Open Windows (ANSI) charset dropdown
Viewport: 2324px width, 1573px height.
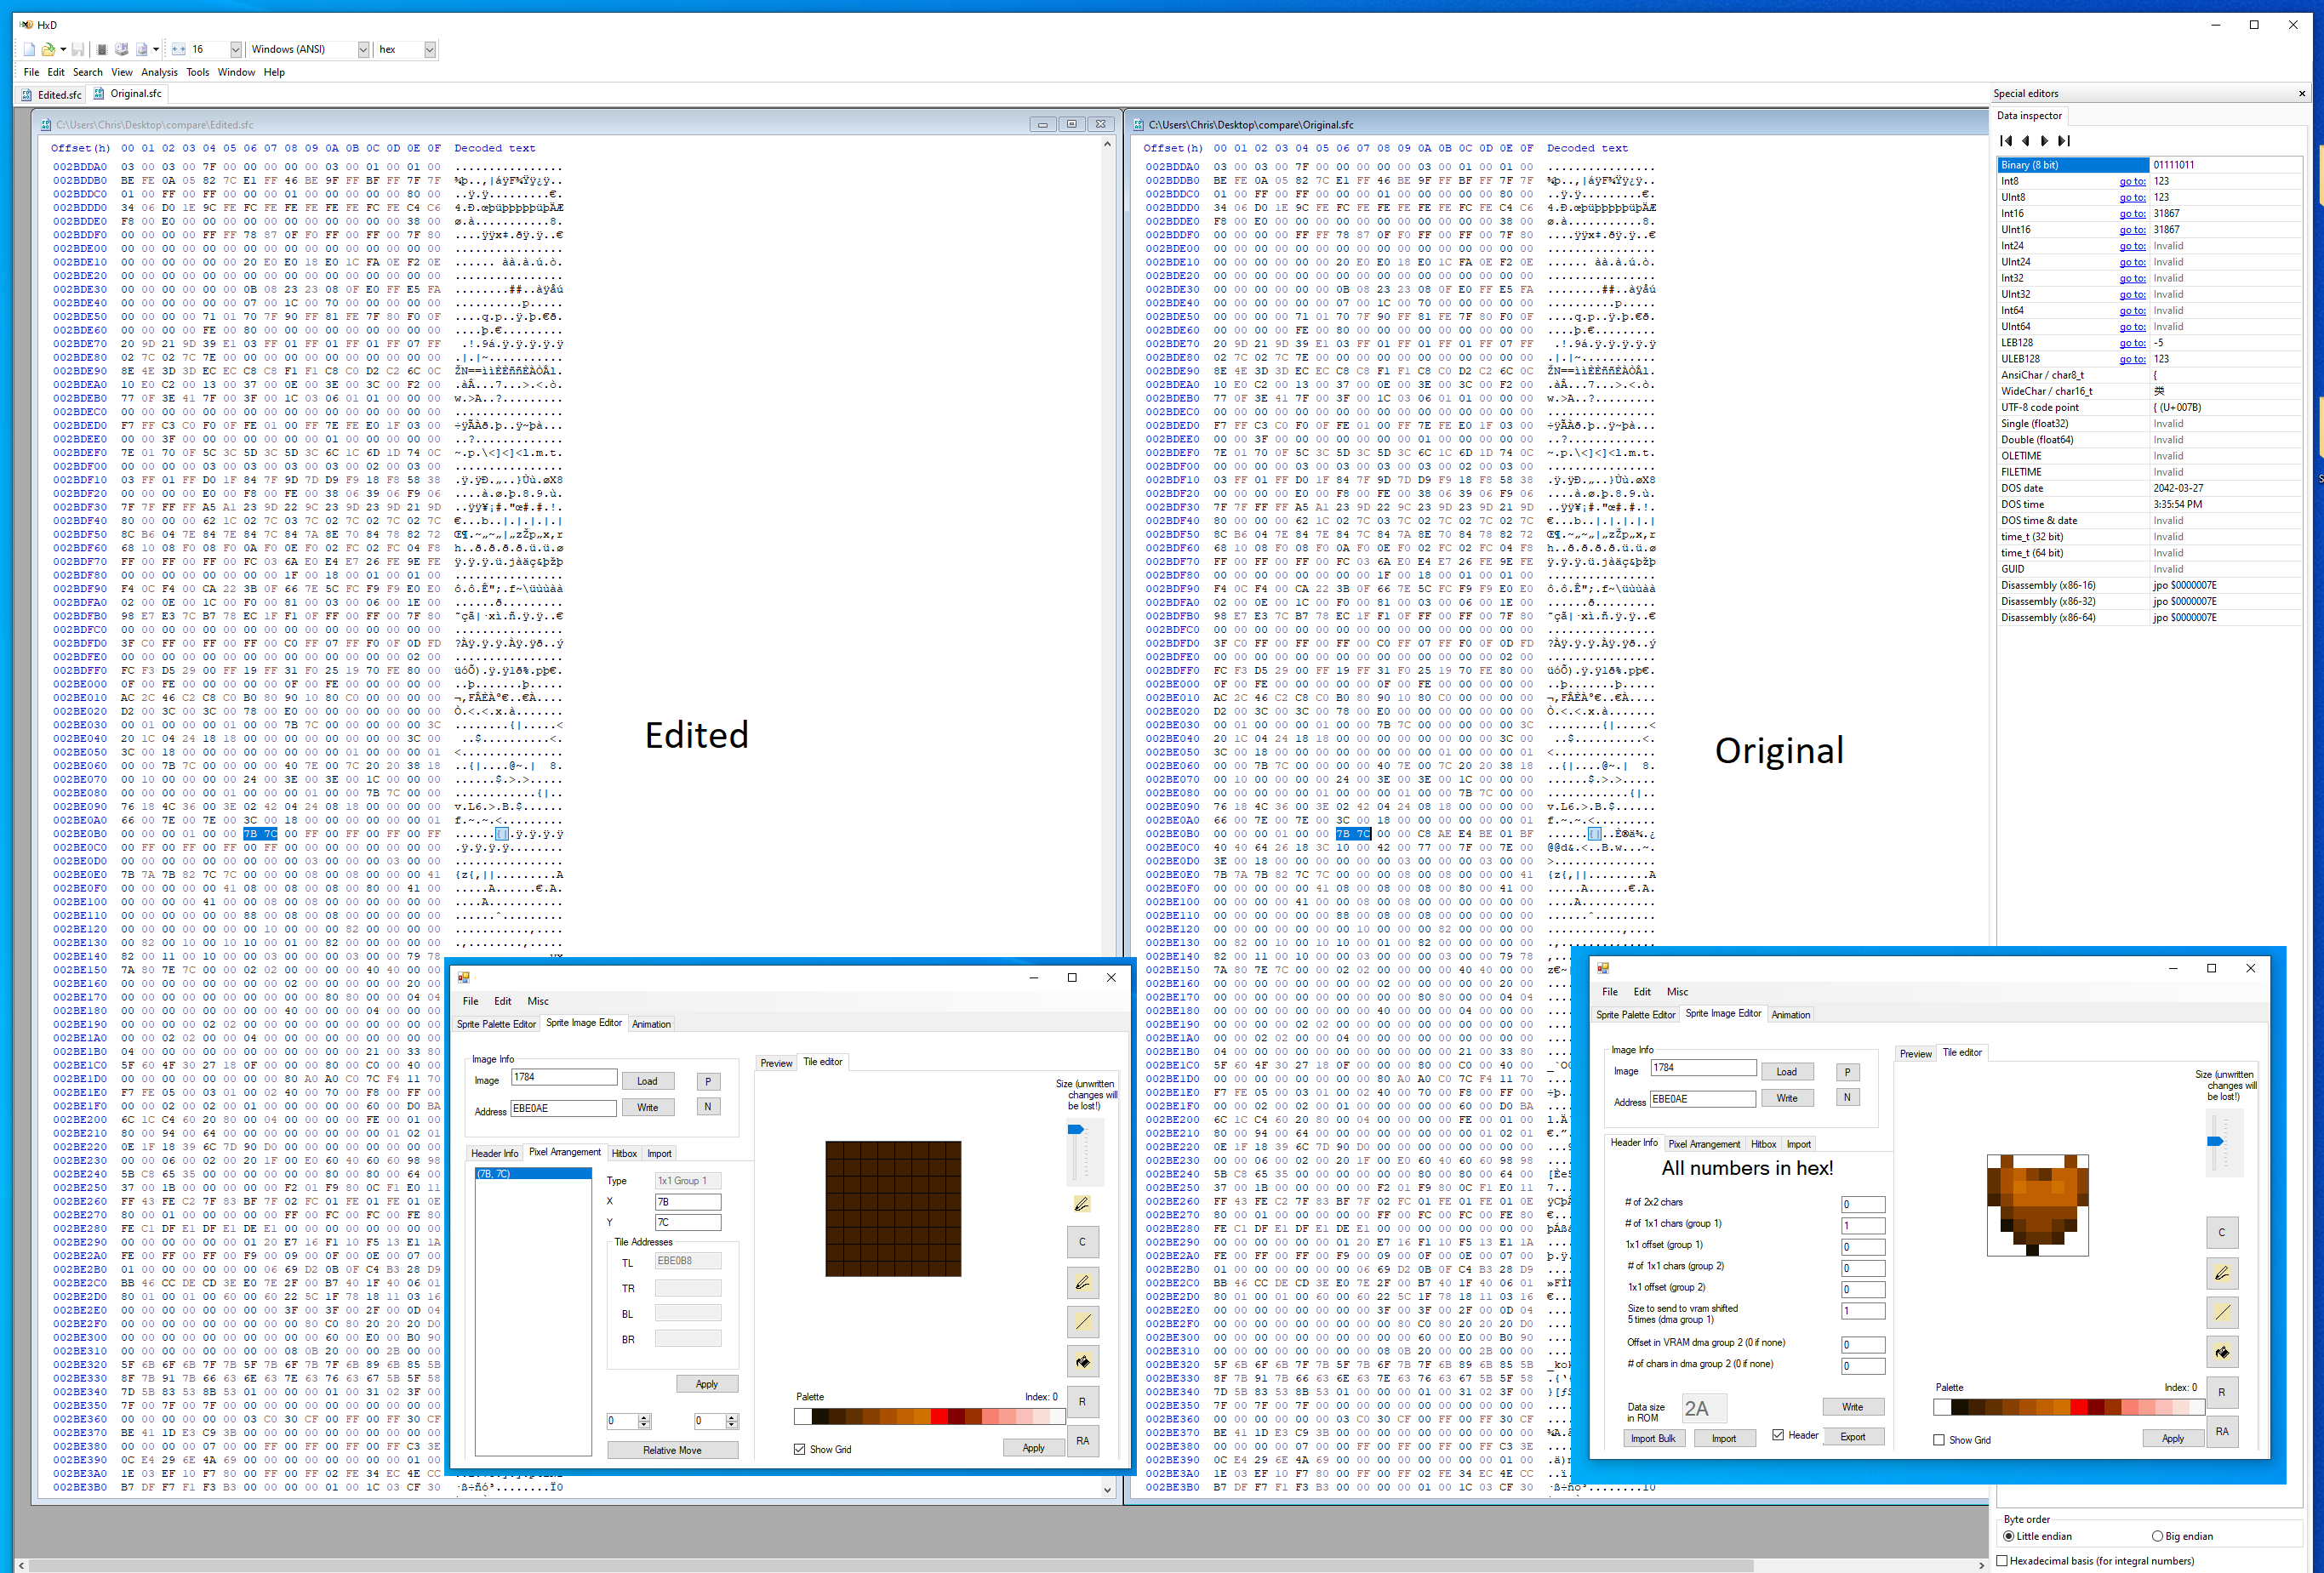tap(363, 49)
